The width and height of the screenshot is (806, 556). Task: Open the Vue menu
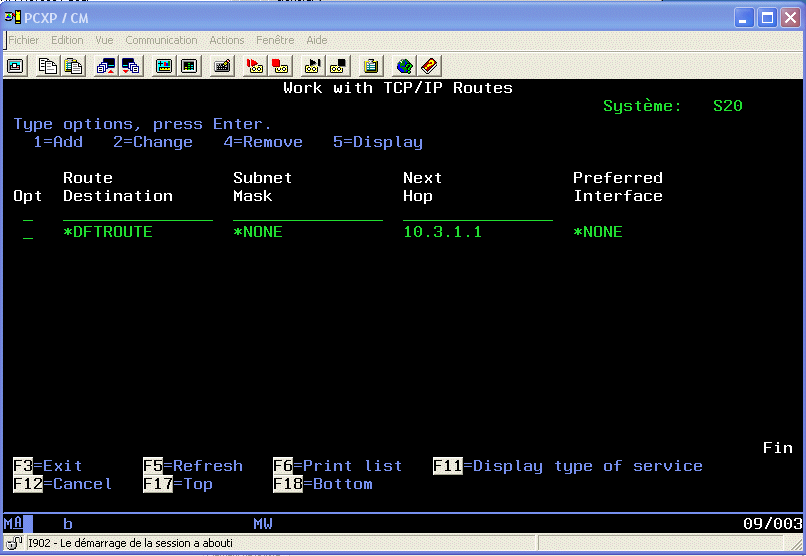point(104,40)
